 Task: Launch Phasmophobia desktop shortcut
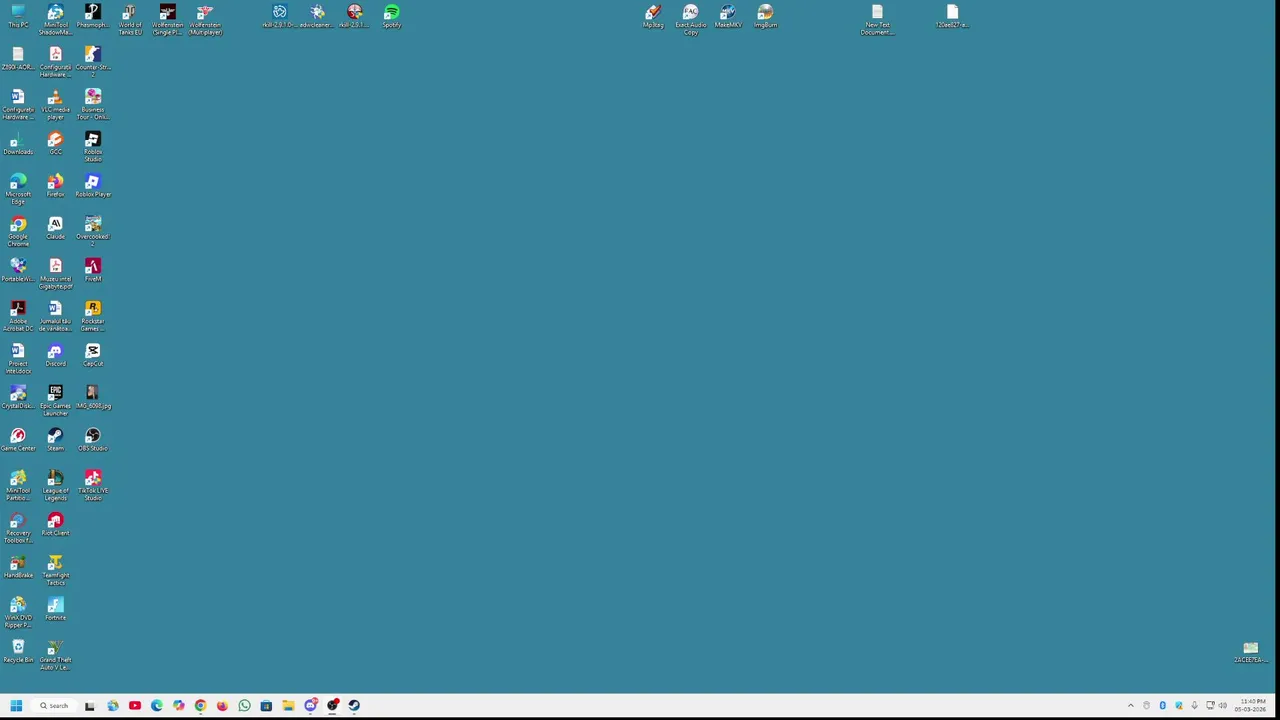click(93, 17)
